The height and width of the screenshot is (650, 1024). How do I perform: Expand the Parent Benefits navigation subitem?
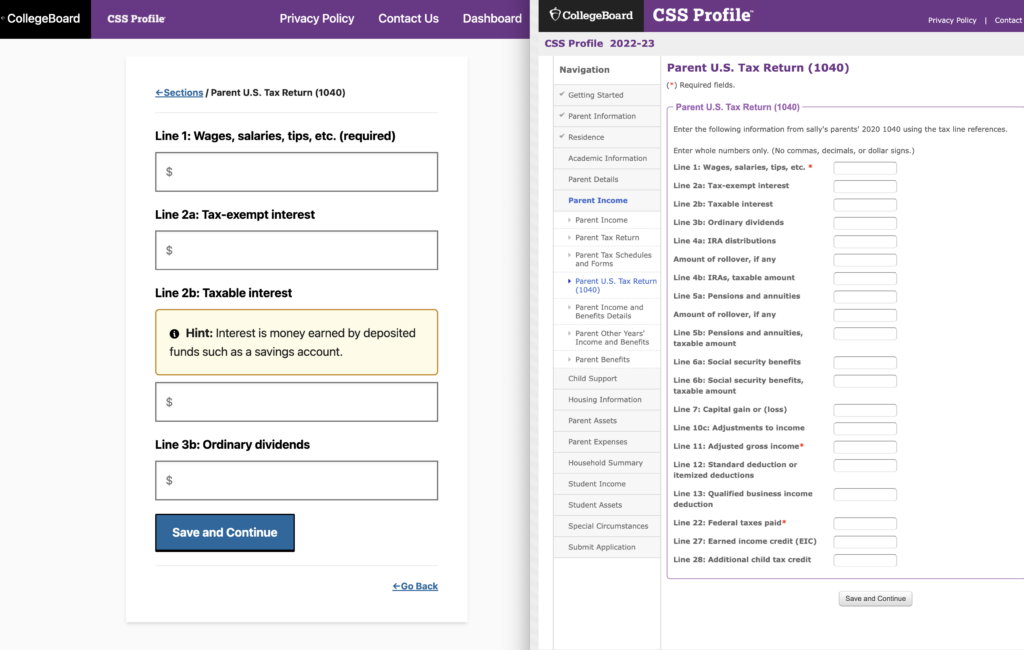[602, 359]
